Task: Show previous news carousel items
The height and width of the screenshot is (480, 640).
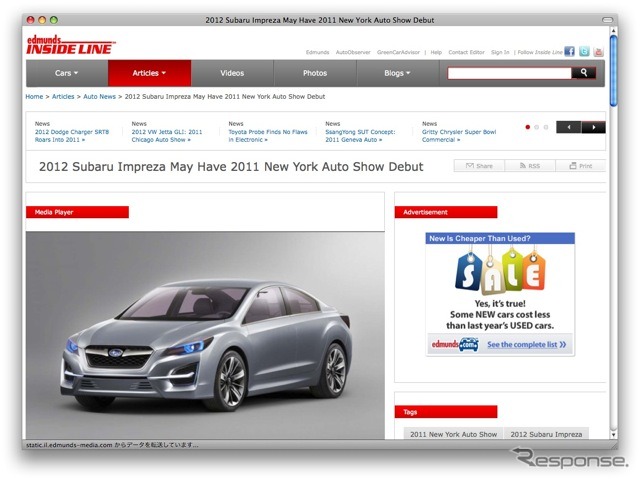Action: pyautogui.click(x=569, y=127)
